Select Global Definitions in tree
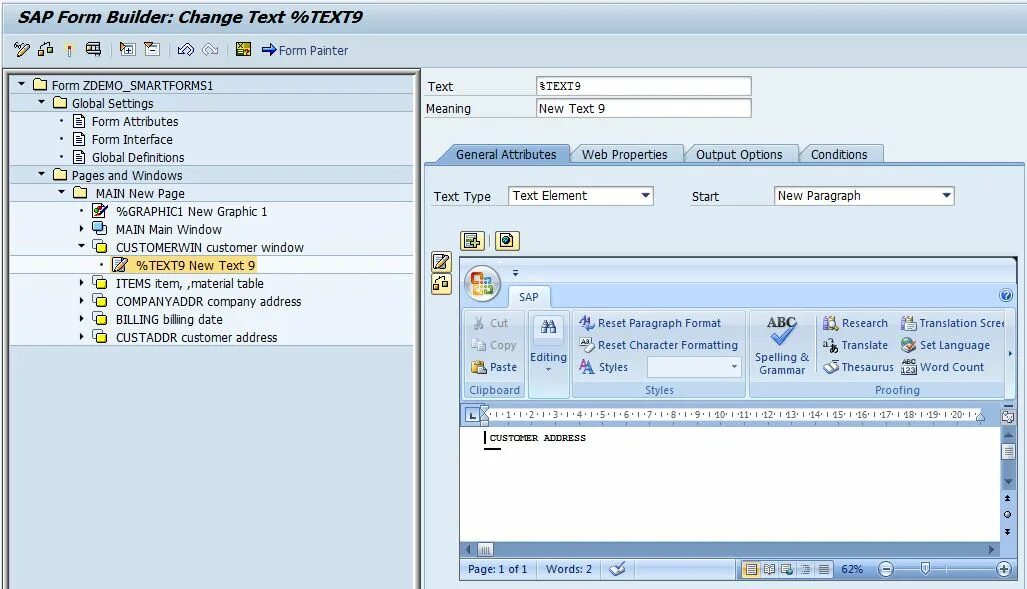 click(138, 157)
